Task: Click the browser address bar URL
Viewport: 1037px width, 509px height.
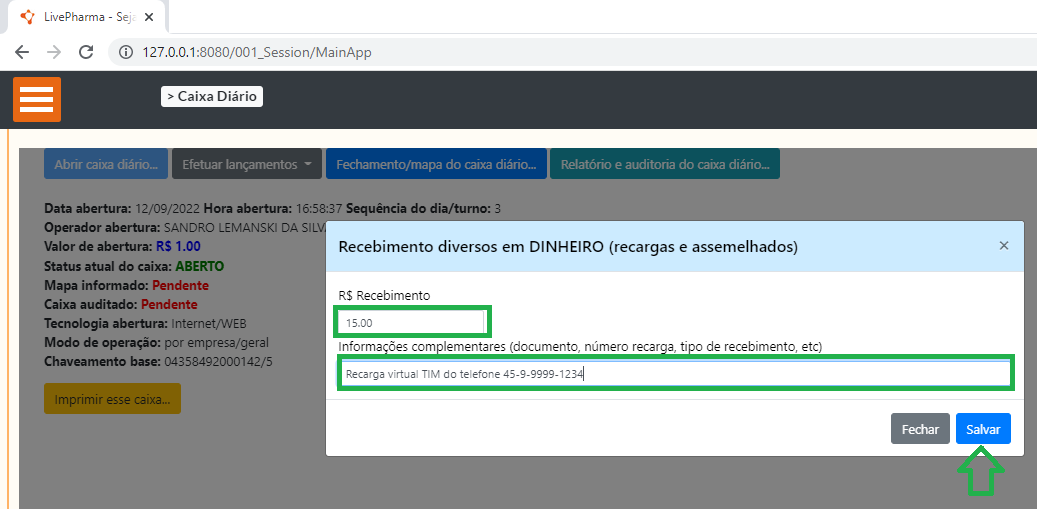Action: (x=257, y=52)
